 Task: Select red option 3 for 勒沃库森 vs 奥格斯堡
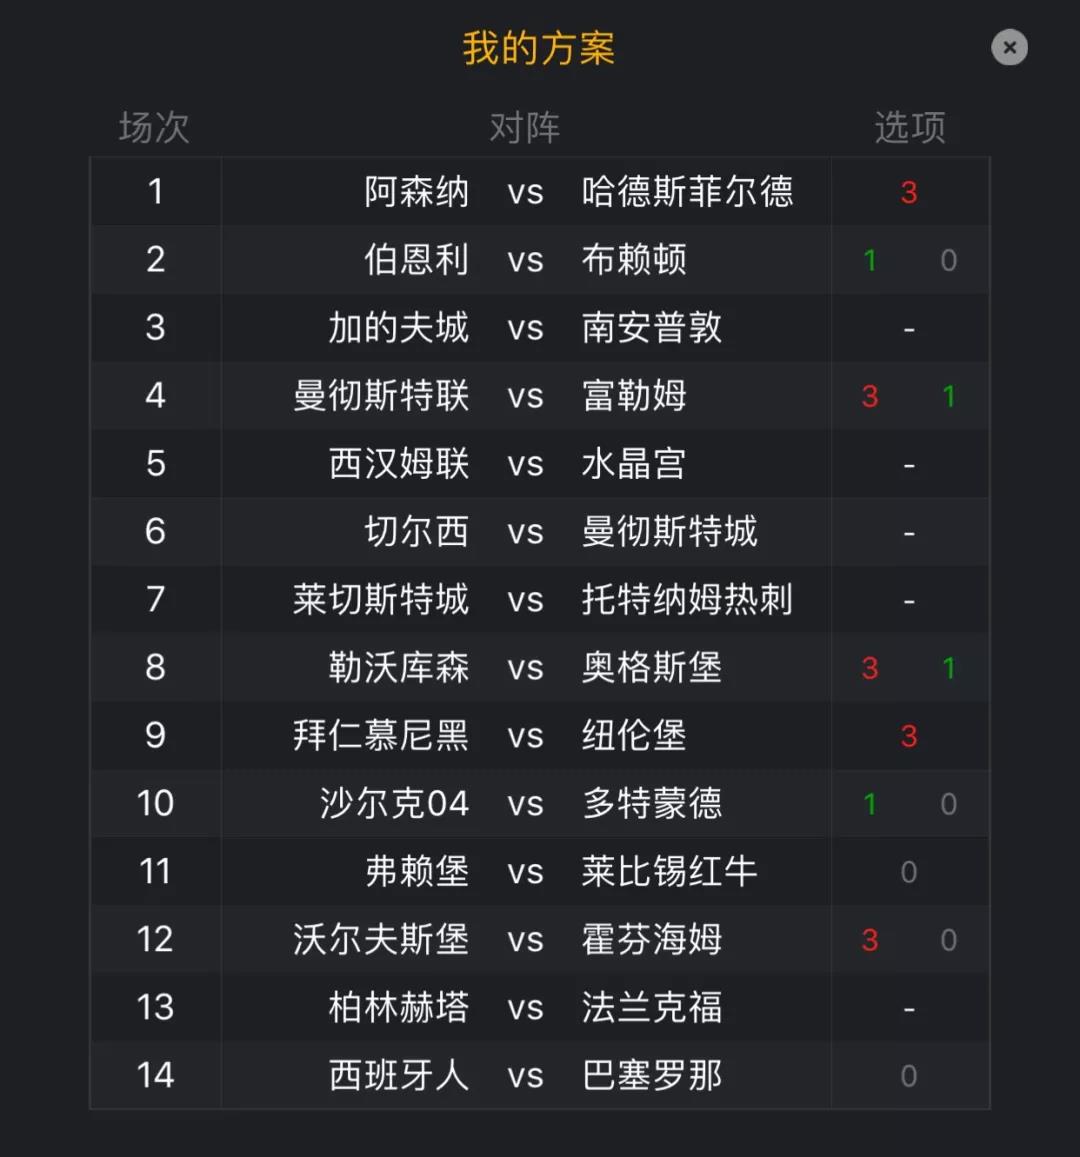pos(870,668)
